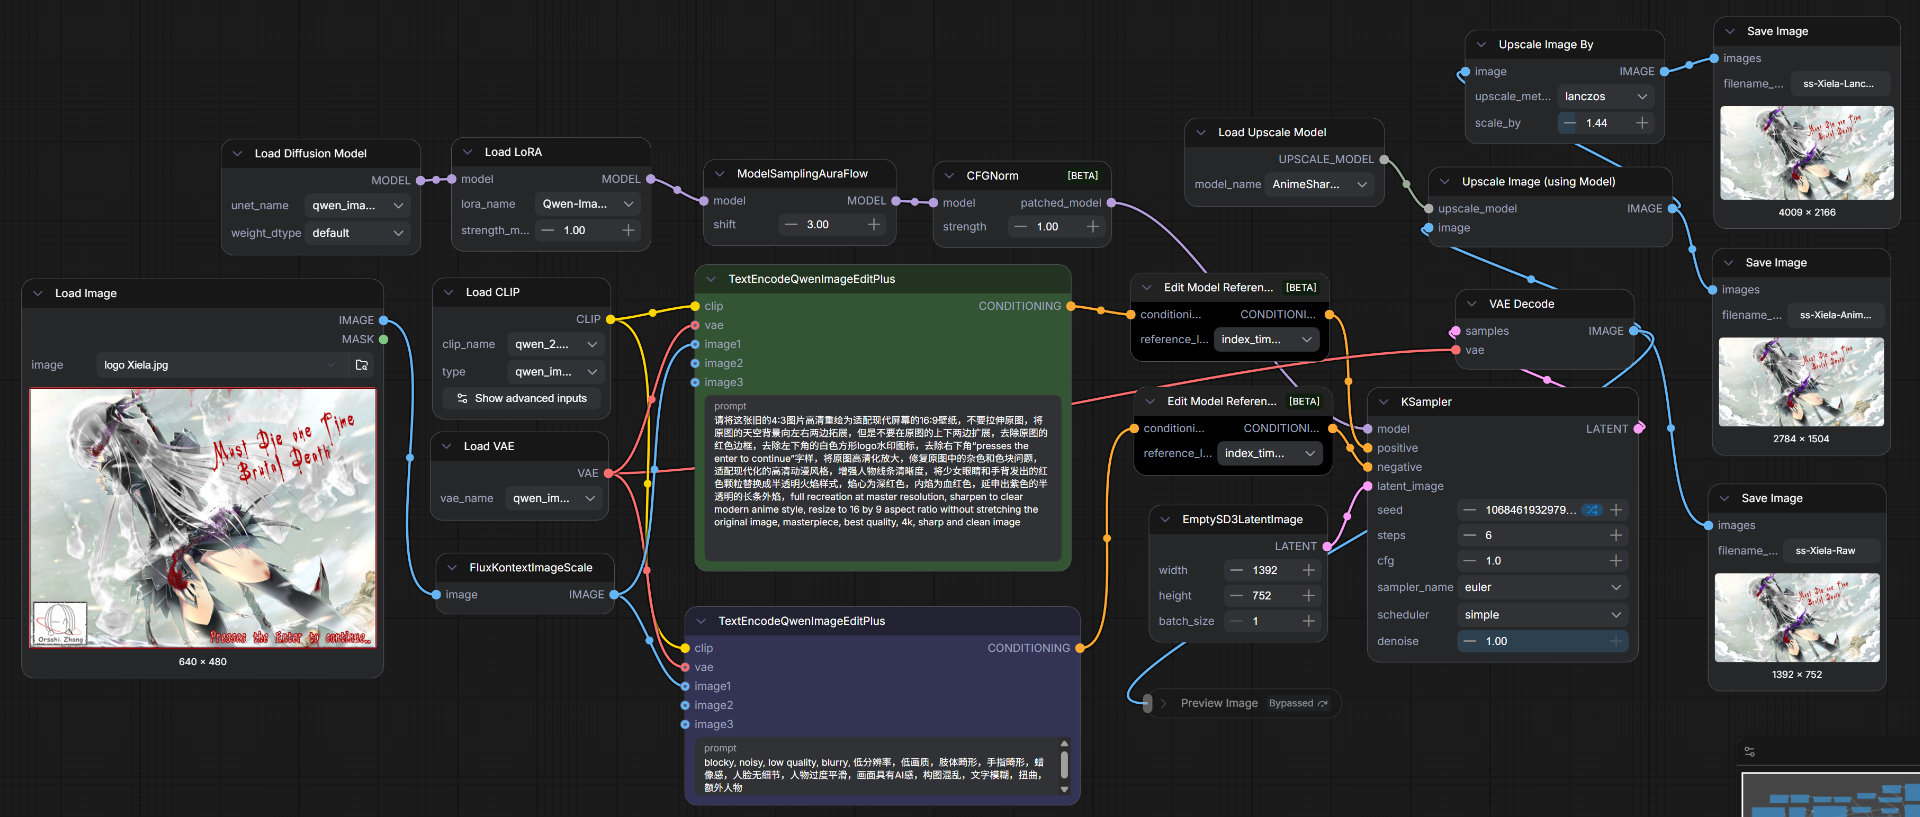
Task: Decrease the cfg value in KSampler
Action: 1470,561
